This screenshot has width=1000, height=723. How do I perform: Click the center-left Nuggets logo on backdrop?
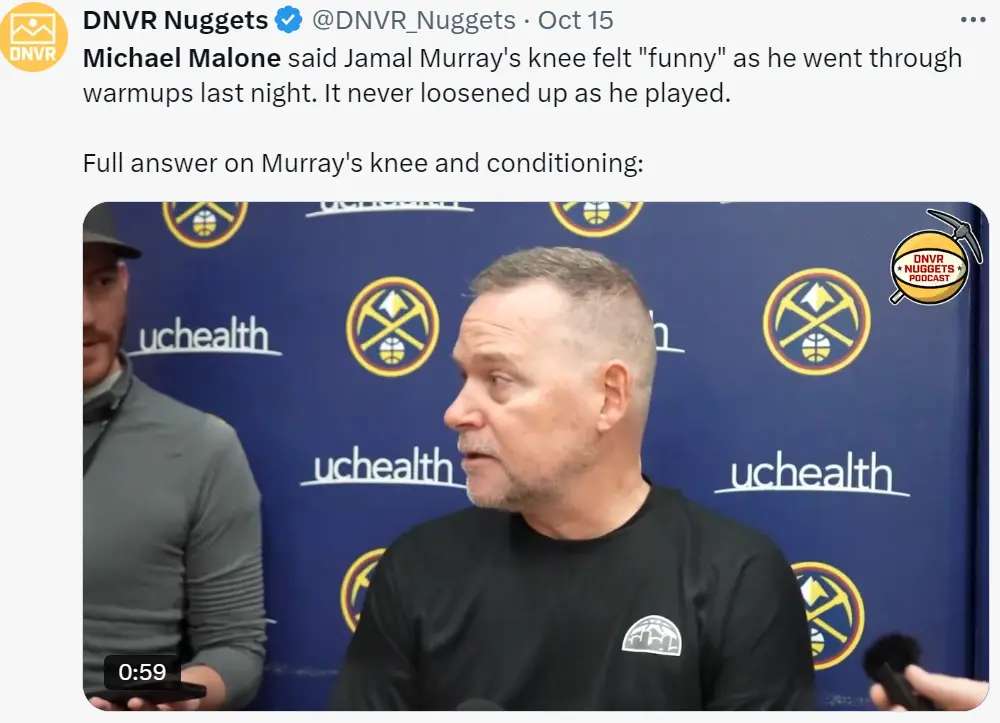[392, 326]
